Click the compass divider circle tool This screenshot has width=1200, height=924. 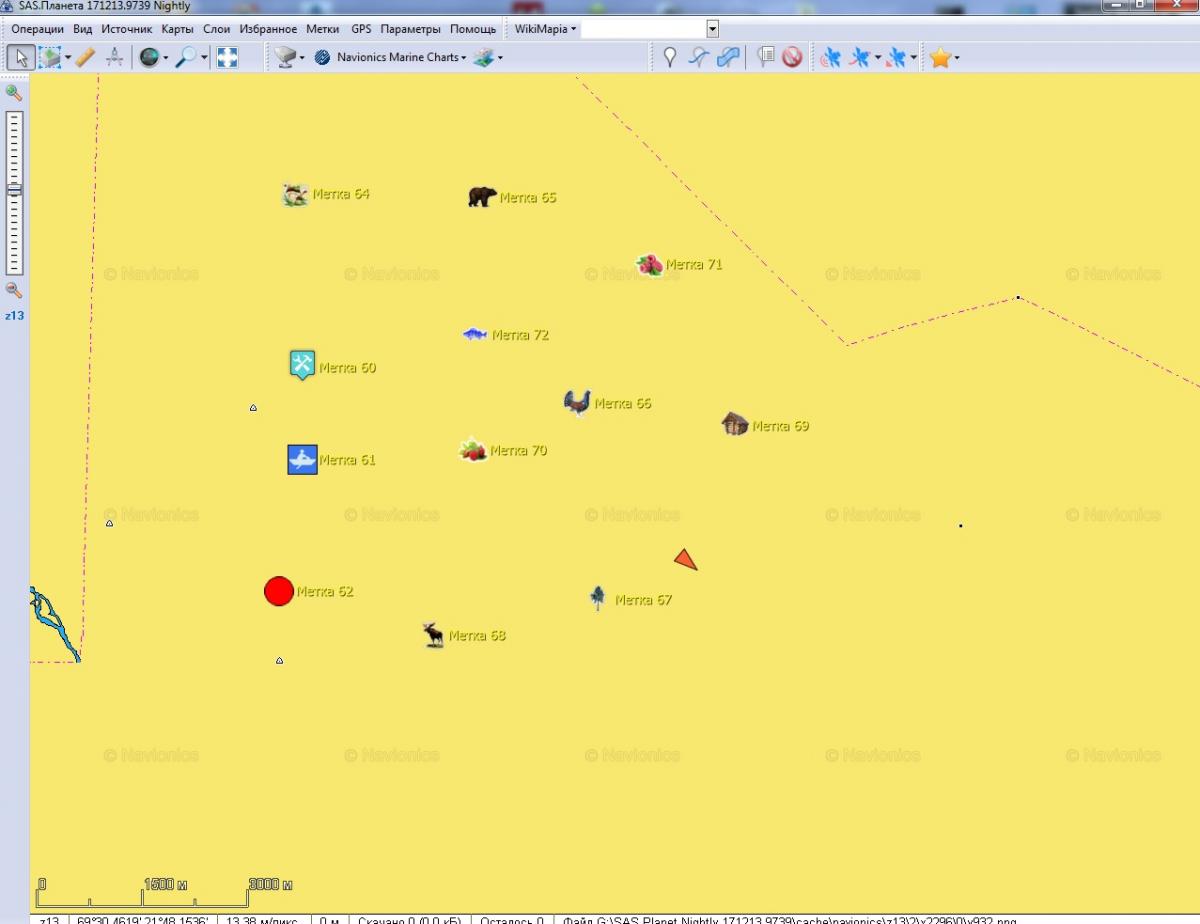(x=115, y=58)
